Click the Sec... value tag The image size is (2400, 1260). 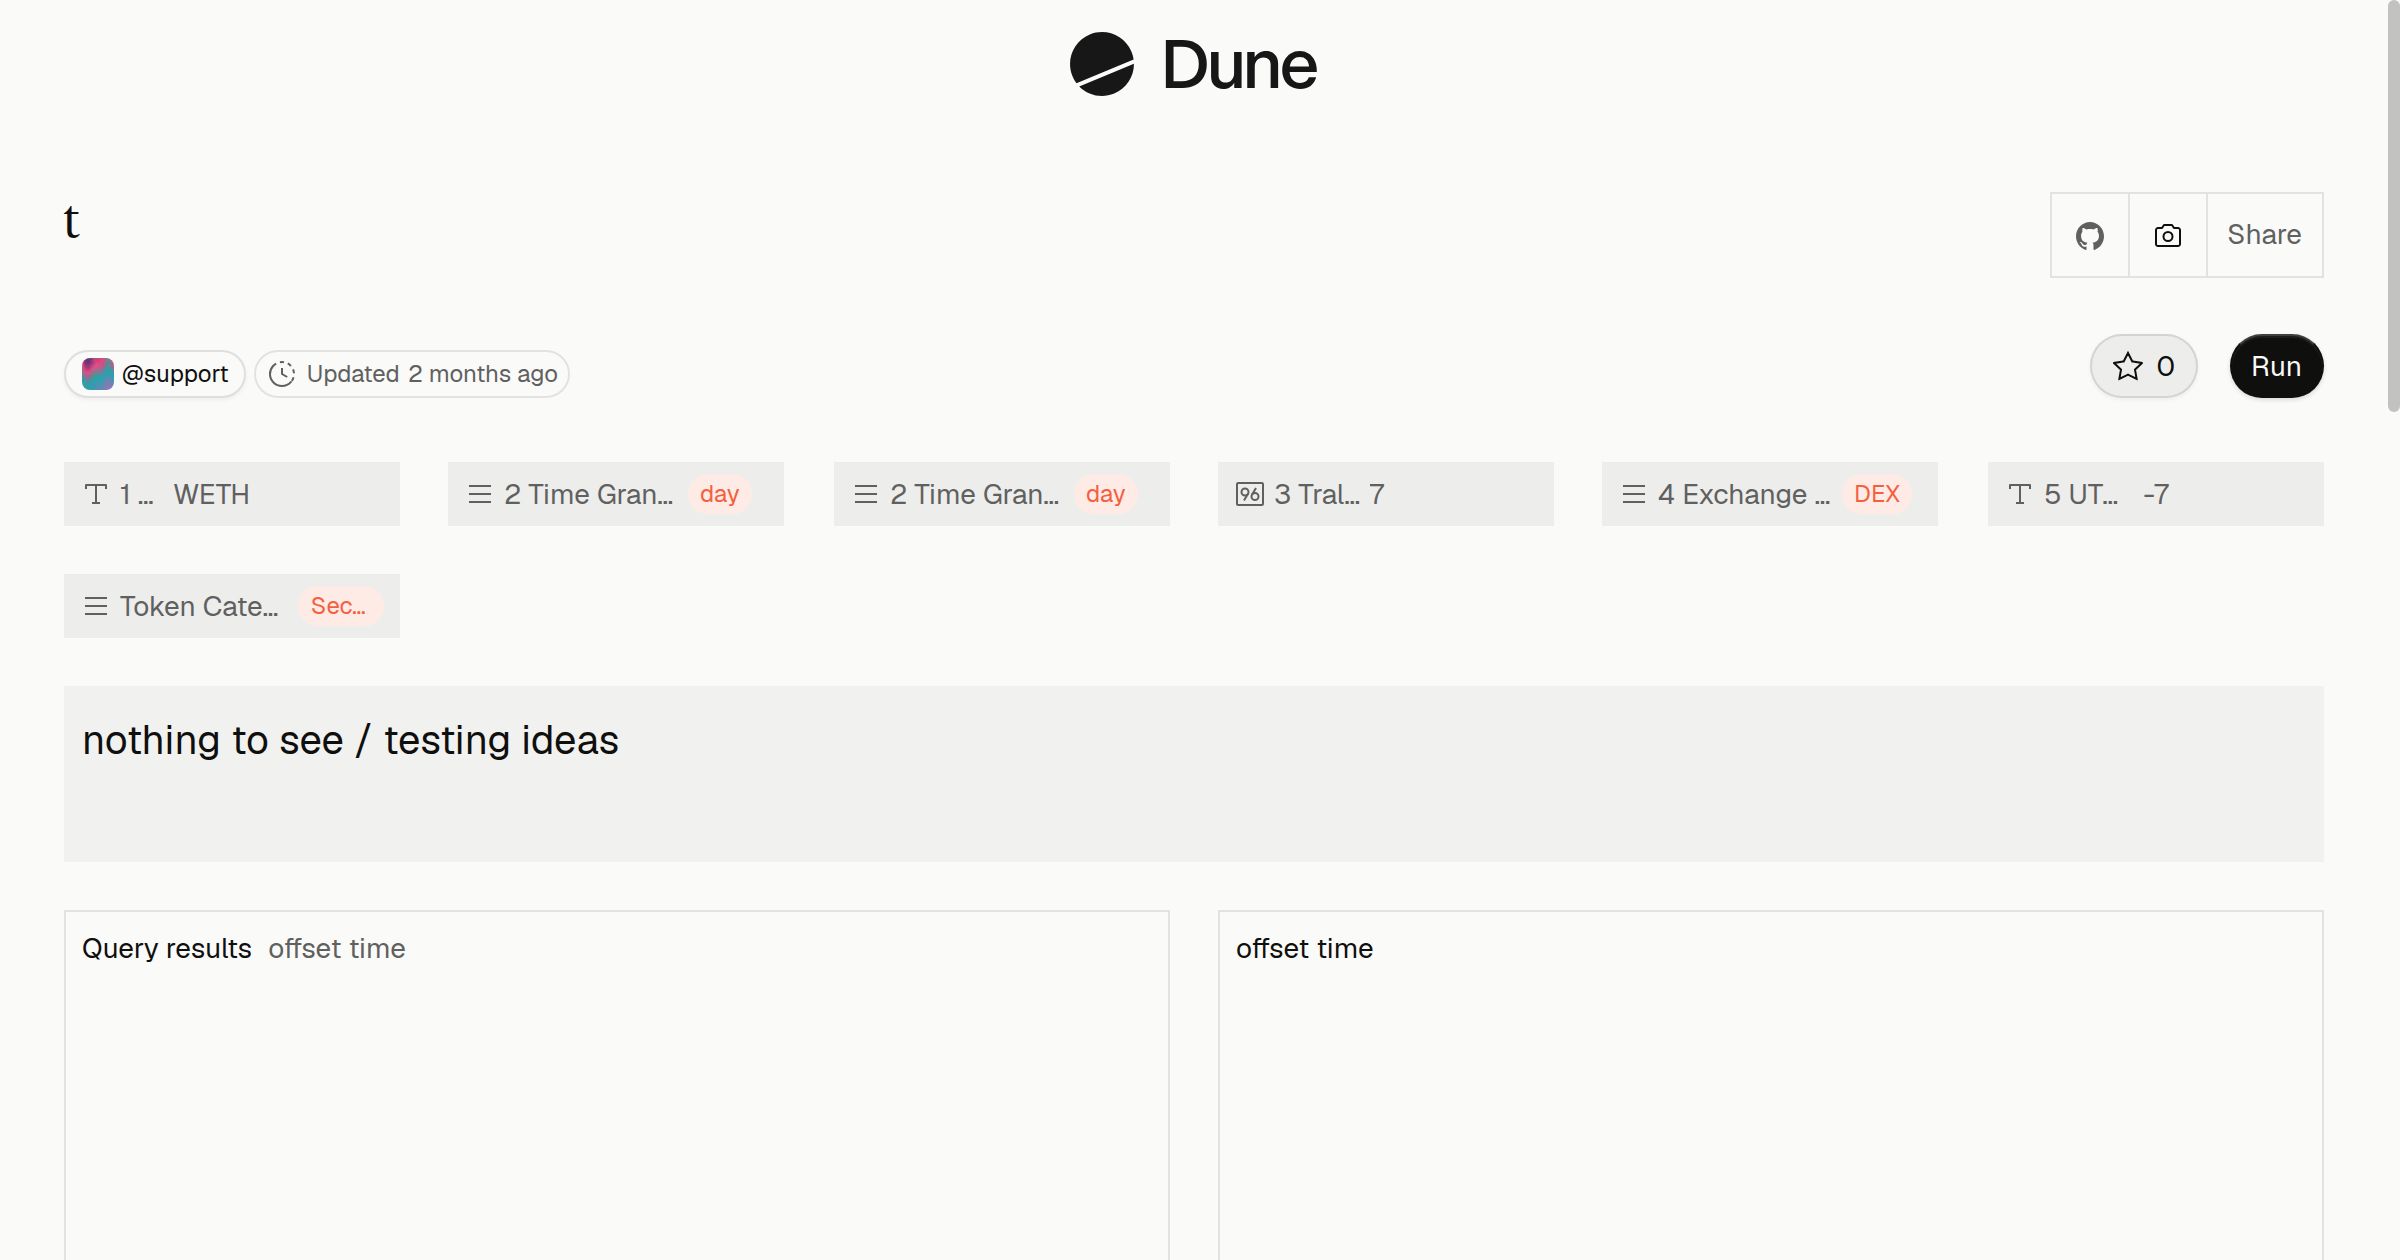(x=339, y=606)
